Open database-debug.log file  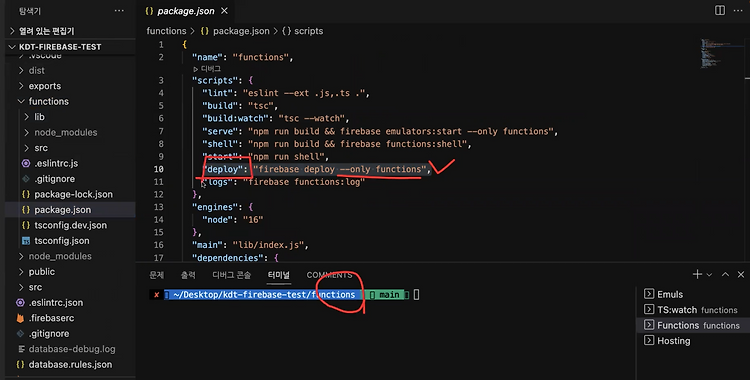pyautogui.click(x=72, y=349)
